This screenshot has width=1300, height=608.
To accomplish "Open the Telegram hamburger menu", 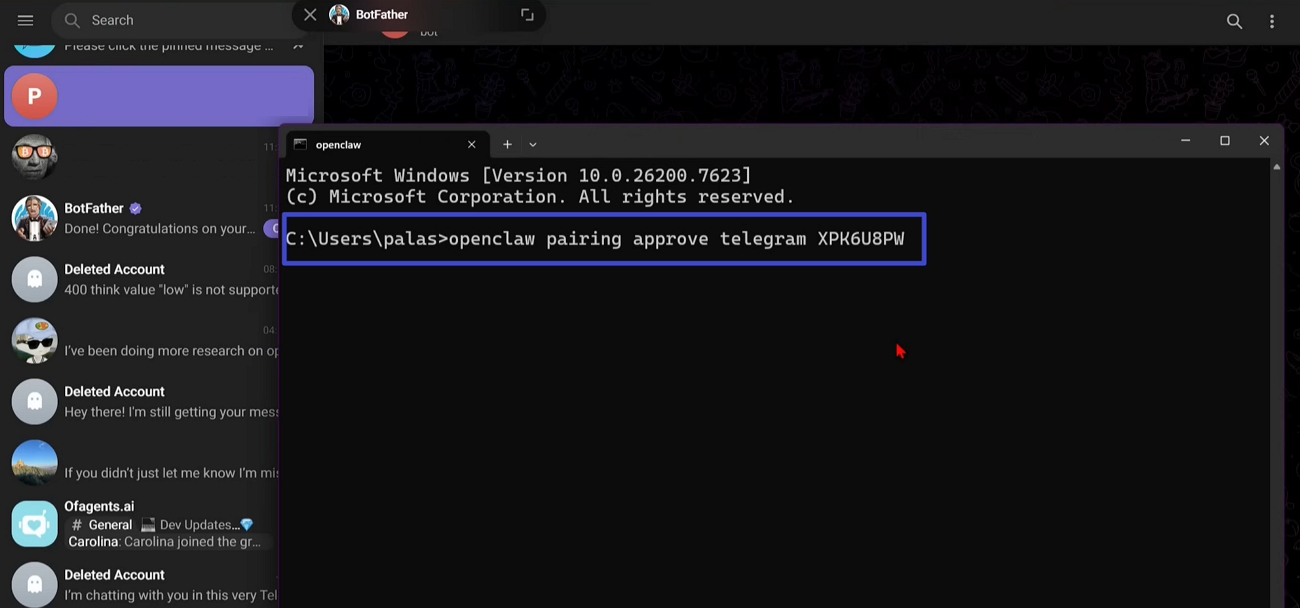I will (x=26, y=20).
